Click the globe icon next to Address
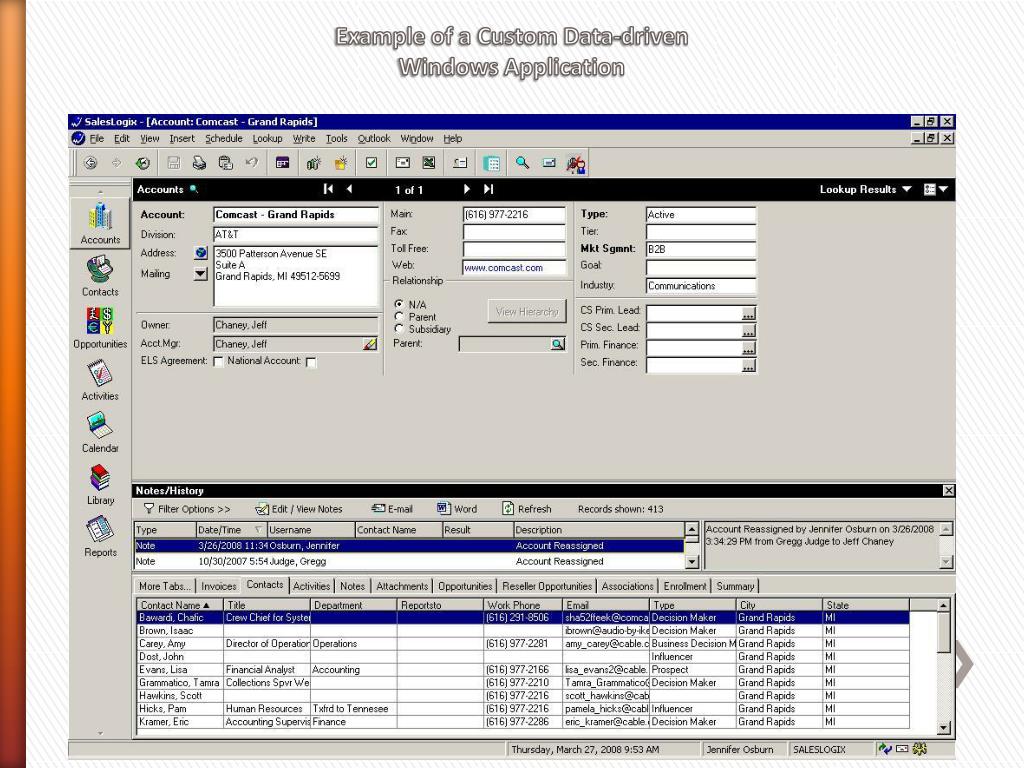The image size is (1024, 768). tap(200, 253)
